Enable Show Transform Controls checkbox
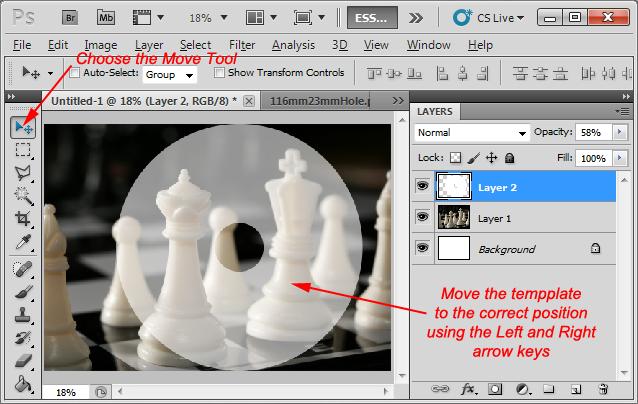Screen dimensions: 638x404 [x=219, y=73]
